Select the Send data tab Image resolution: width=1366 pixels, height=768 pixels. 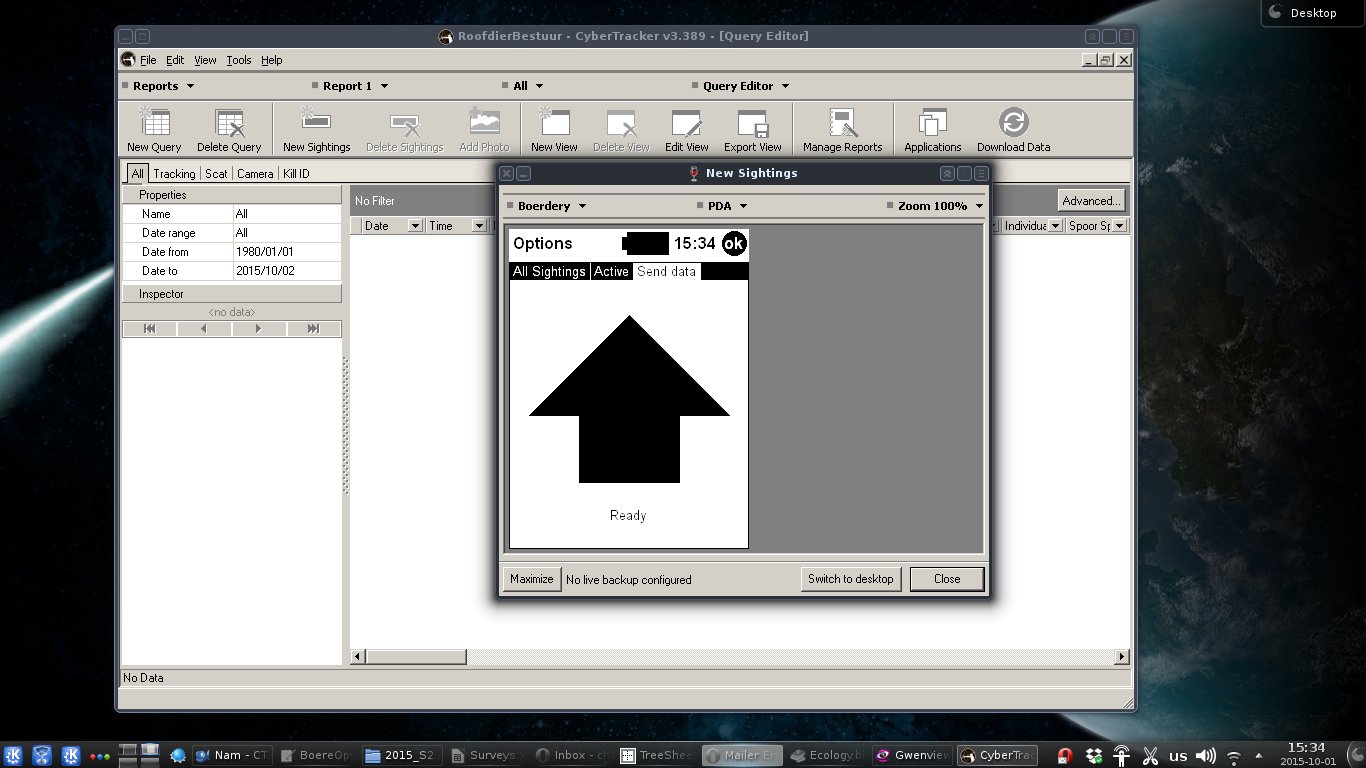tap(666, 272)
